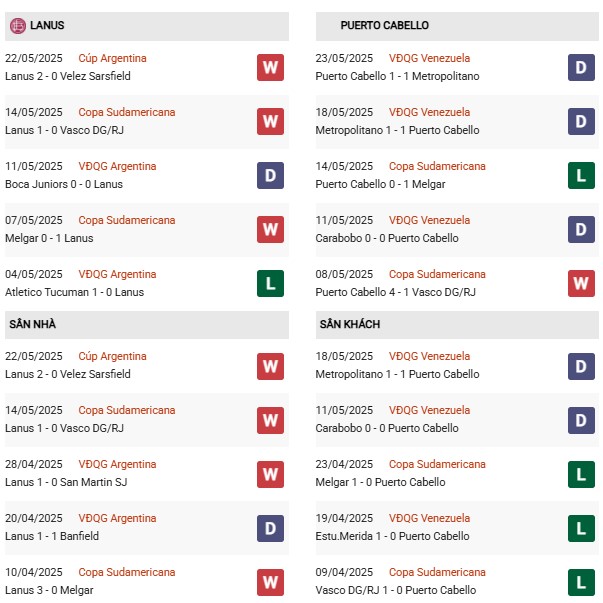Image resolution: width=603 pixels, height=603 pixels.
Task: Click the W badge for Puerto Cabello 4-1 Vasco
Action: (581, 283)
